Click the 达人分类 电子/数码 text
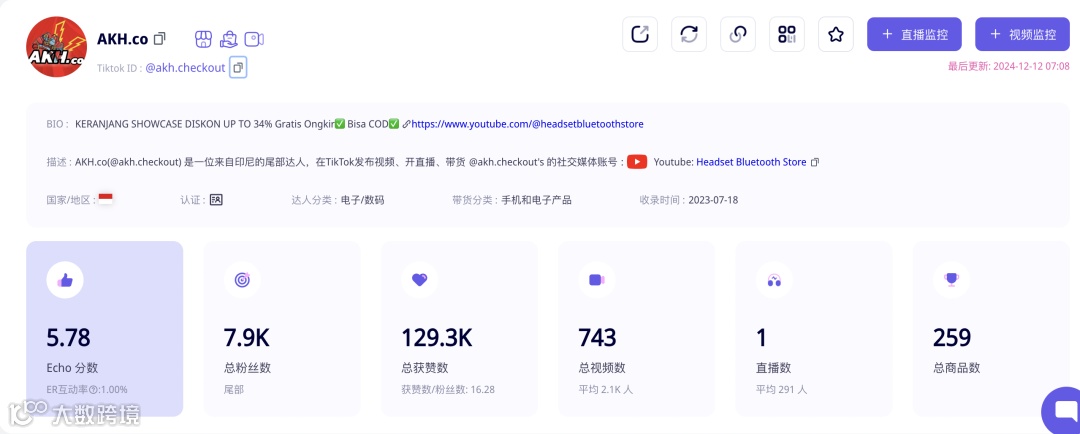This screenshot has height=434, width=1080. click(338, 200)
